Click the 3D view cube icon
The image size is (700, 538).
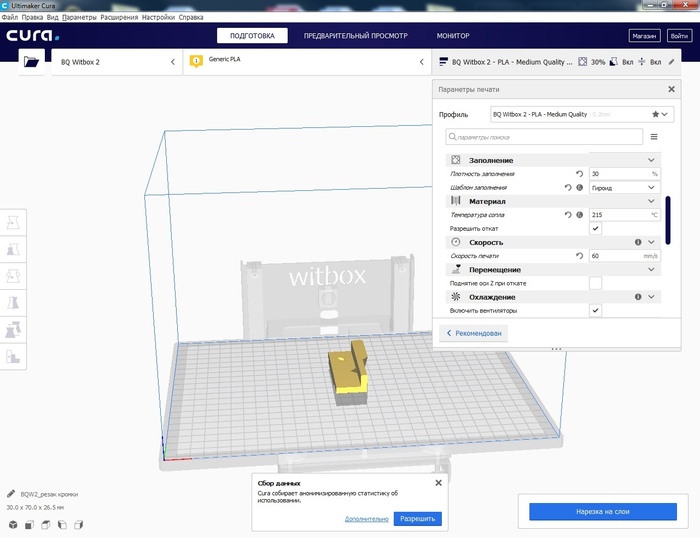coord(13,524)
